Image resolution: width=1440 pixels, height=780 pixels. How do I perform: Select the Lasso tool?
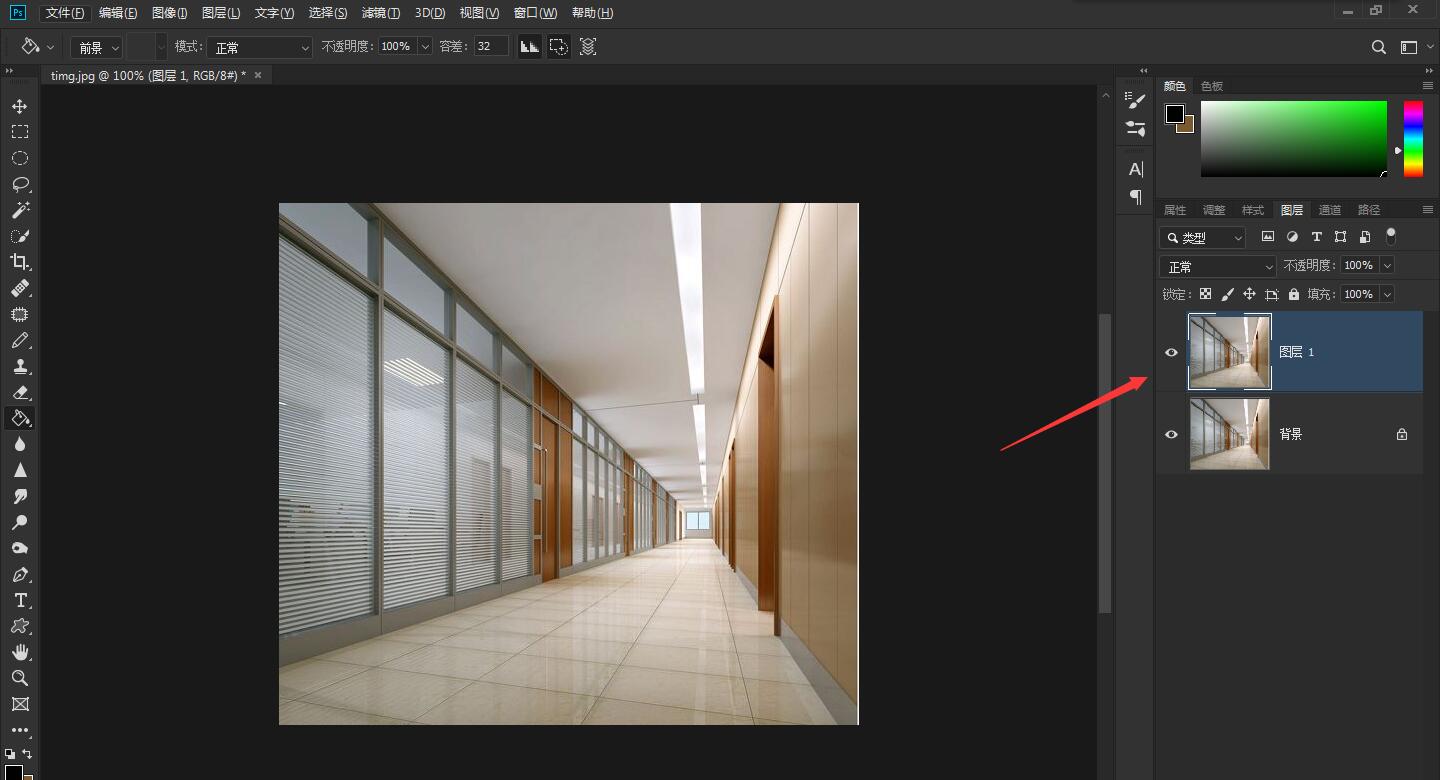(x=19, y=184)
